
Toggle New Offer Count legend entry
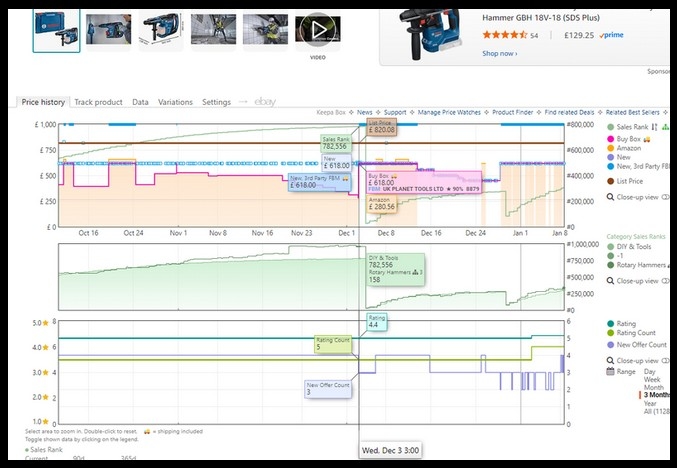[x=637, y=345]
